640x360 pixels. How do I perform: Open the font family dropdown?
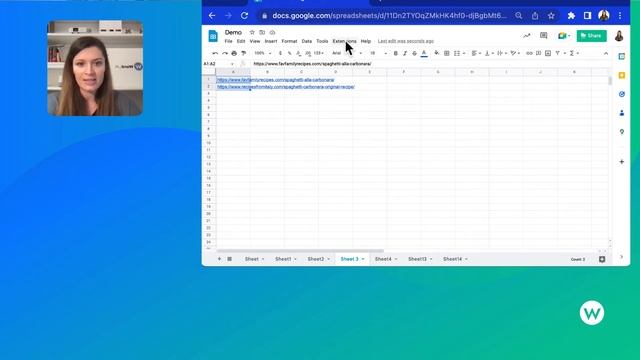click(x=347, y=53)
